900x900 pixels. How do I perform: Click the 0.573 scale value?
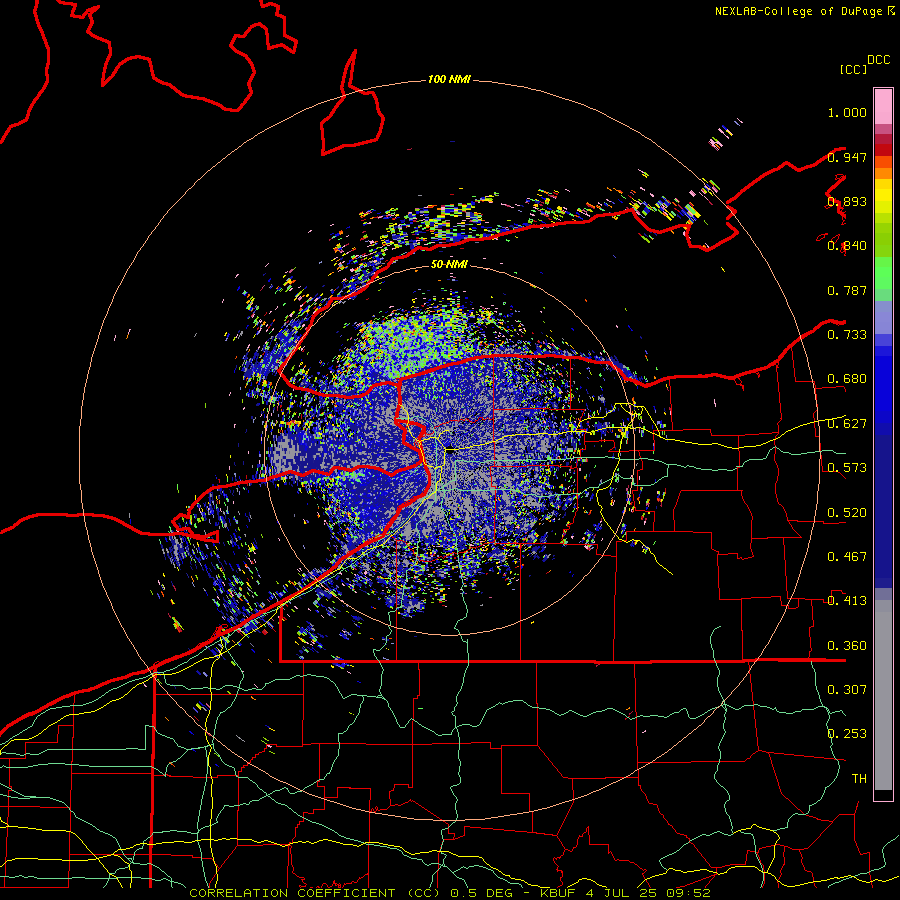[x=847, y=468]
